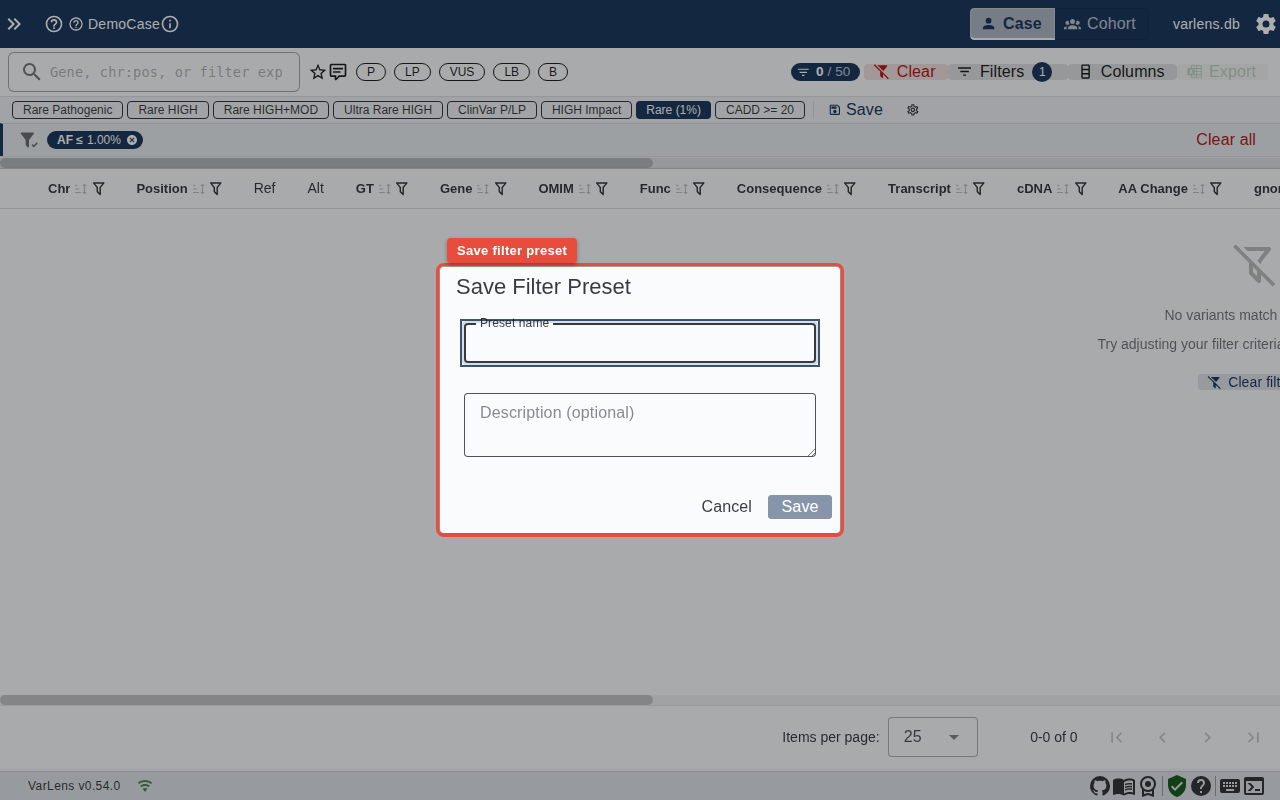Screen dimensions: 1280x800
Task: Open the filter preset settings gear beside Save
Action: [x=912, y=110]
